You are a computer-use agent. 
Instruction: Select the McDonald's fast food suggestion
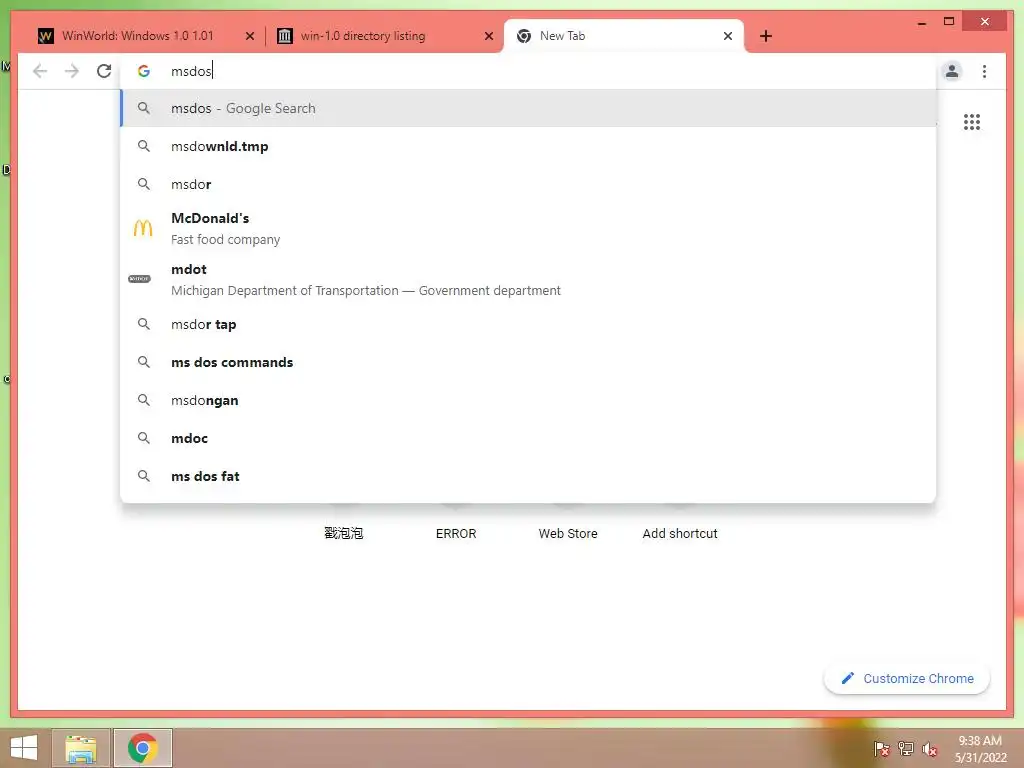tap(528, 229)
